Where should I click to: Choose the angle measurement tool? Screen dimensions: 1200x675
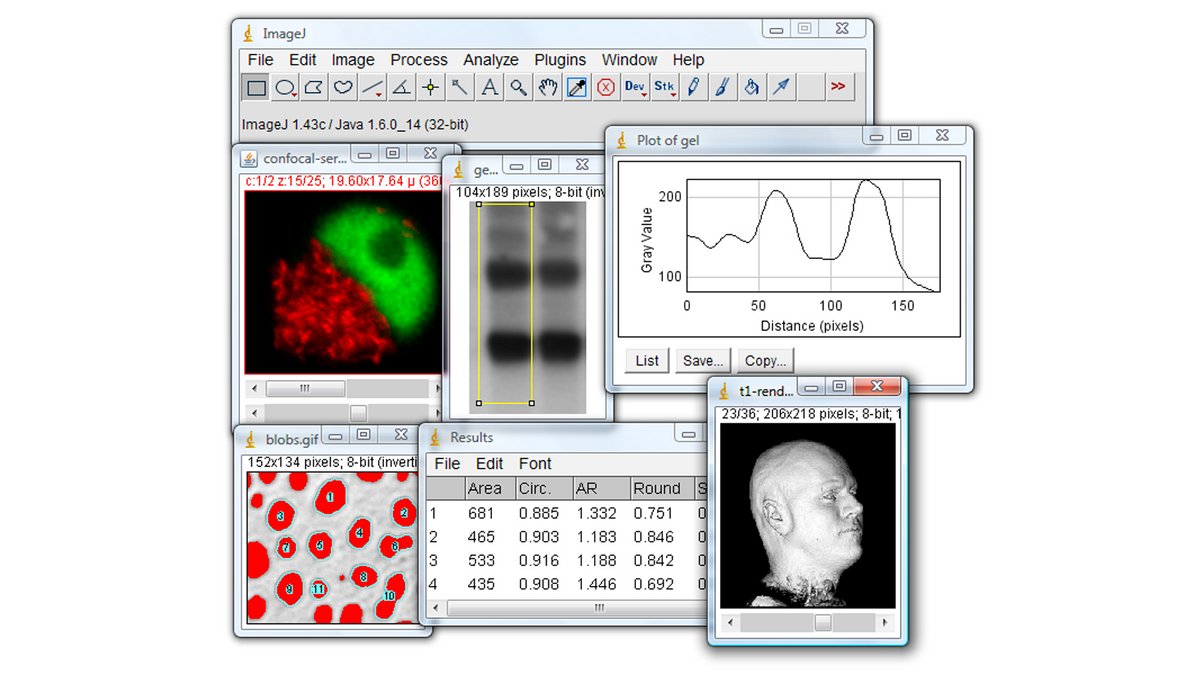pyautogui.click(x=402, y=88)
